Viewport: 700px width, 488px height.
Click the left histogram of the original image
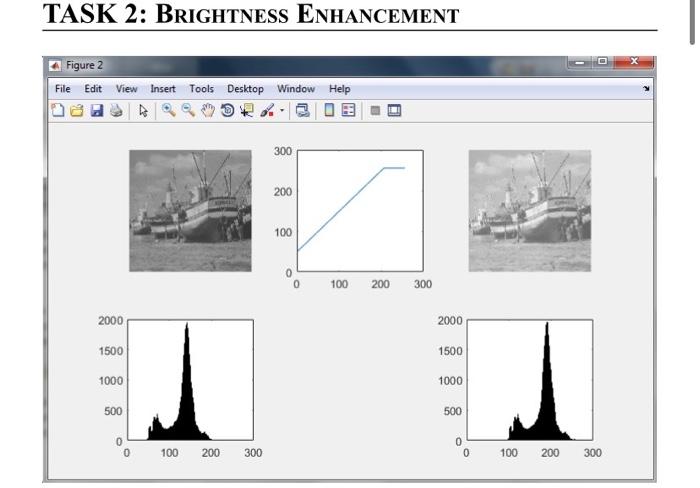click(190, 380)
